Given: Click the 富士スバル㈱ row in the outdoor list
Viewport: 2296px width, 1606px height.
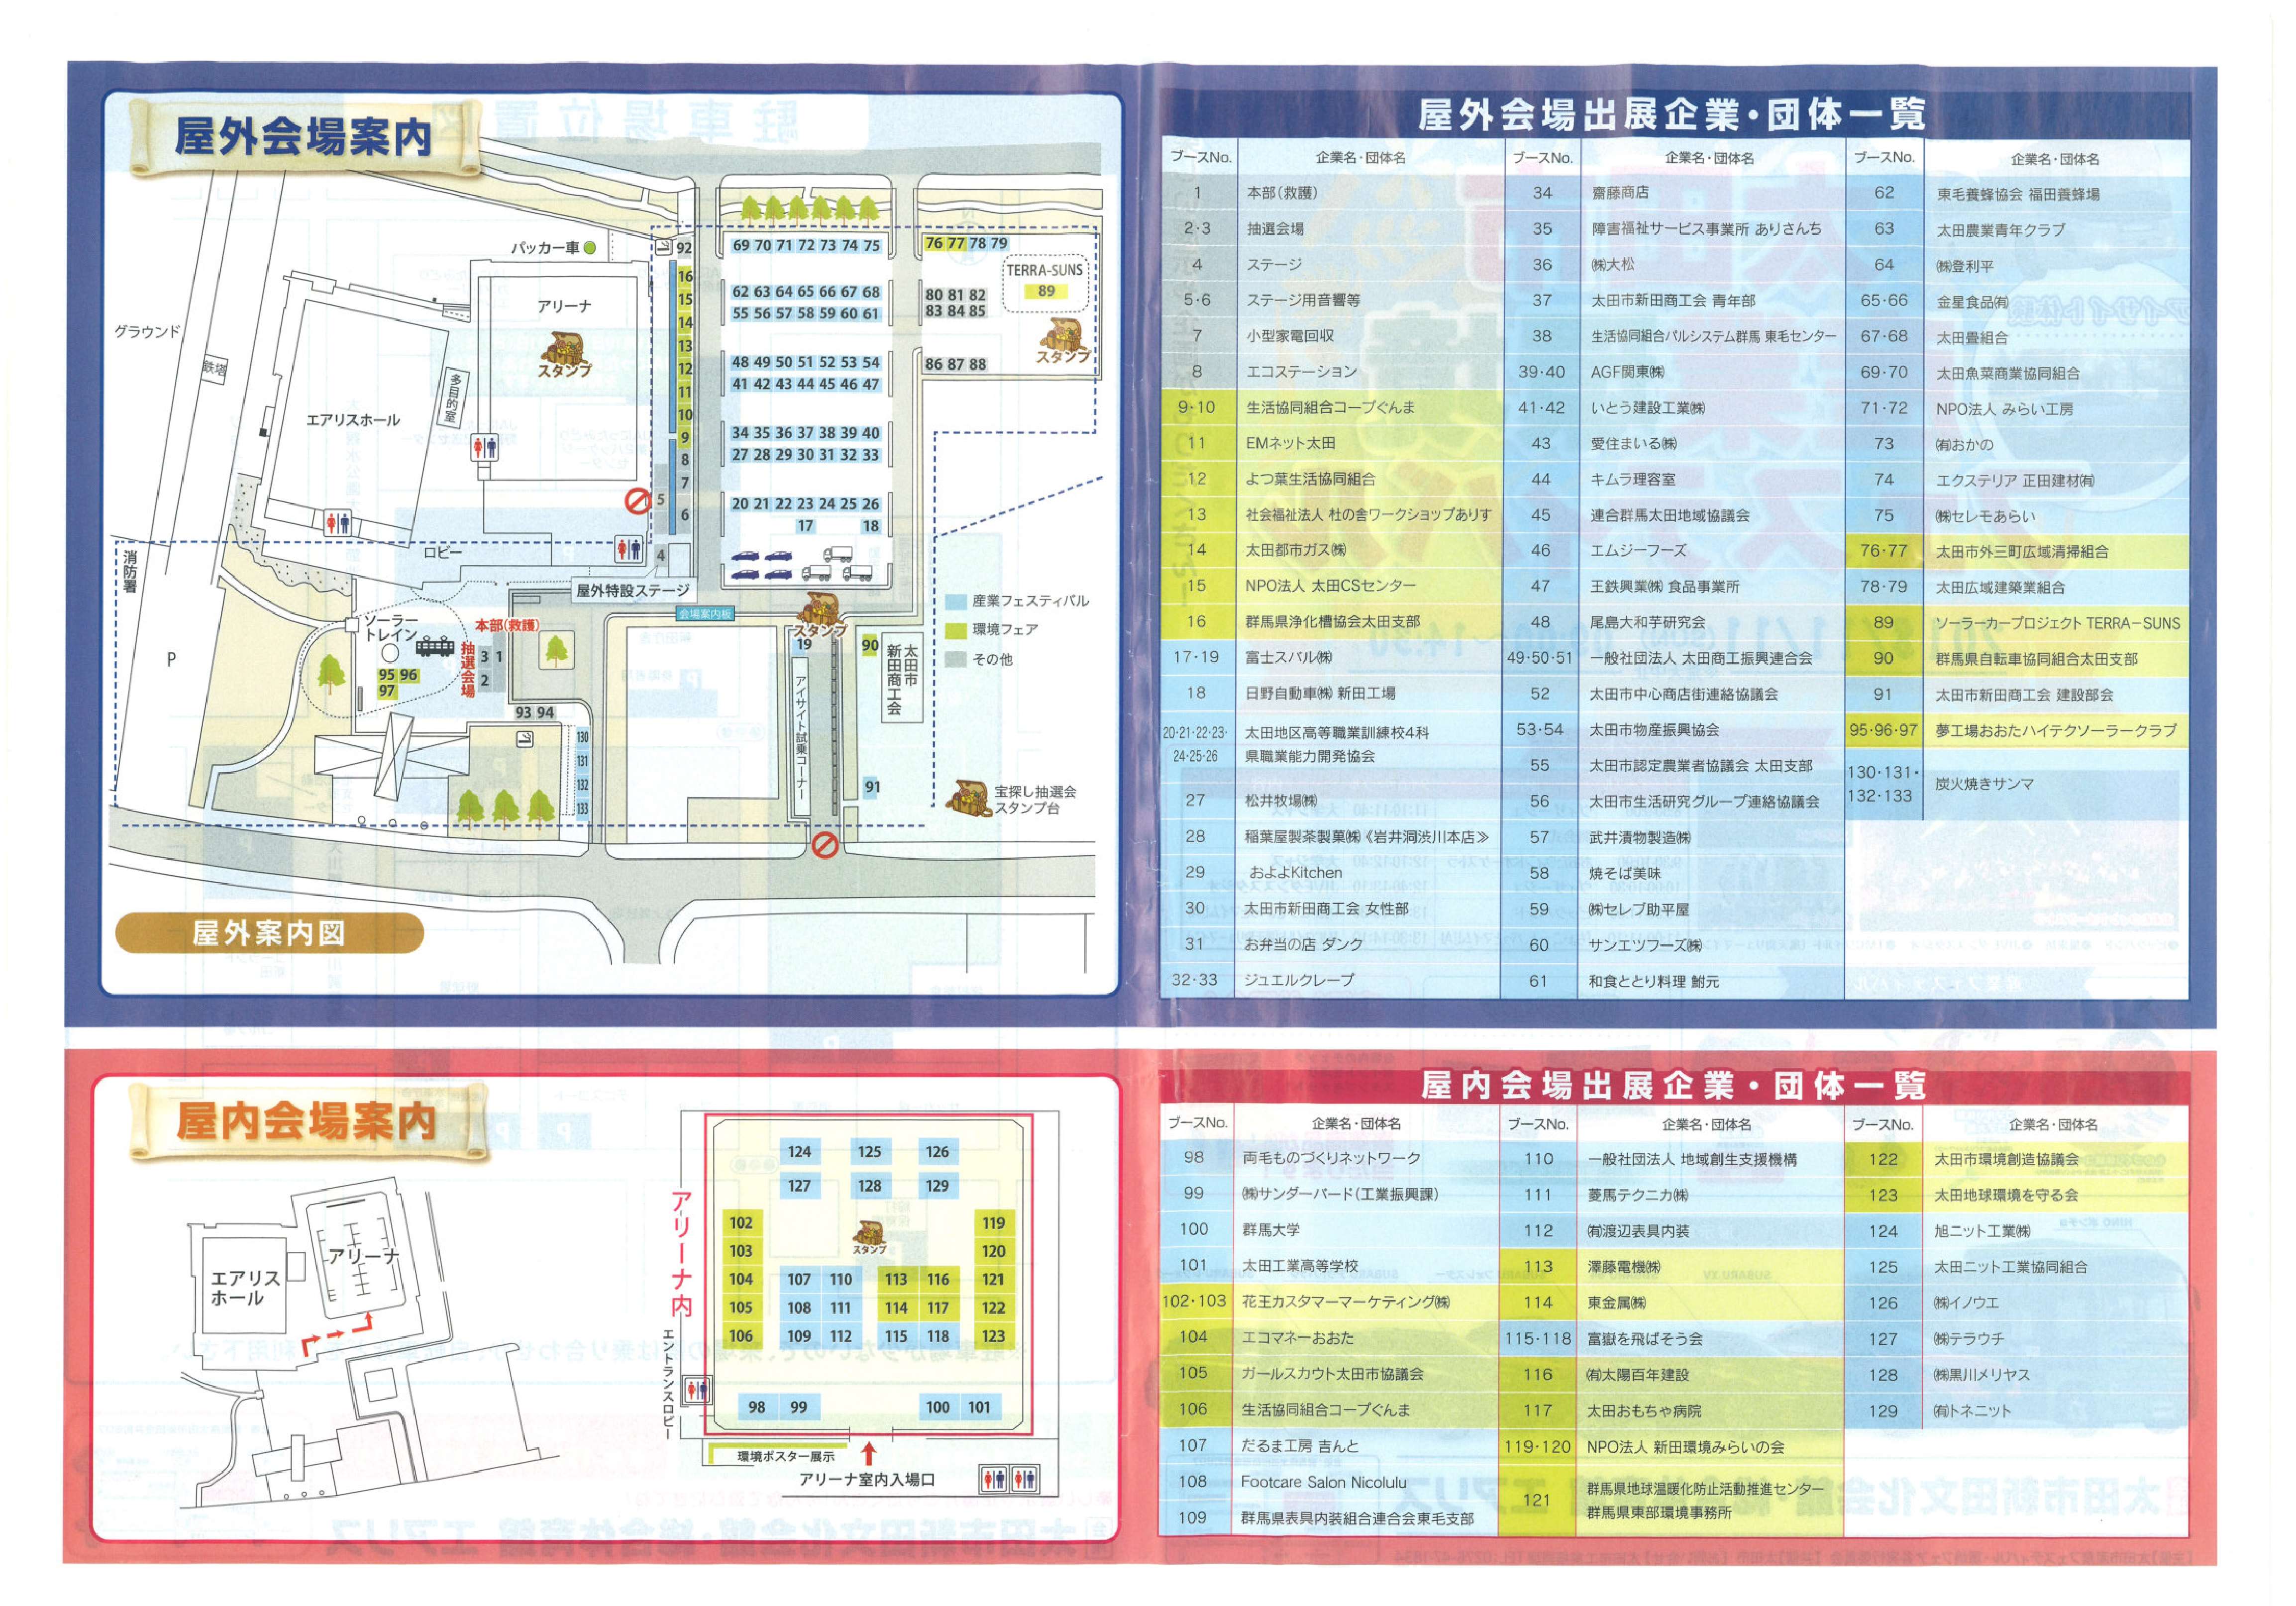Looking at the screenshot, I should [x=1288, y=657].
